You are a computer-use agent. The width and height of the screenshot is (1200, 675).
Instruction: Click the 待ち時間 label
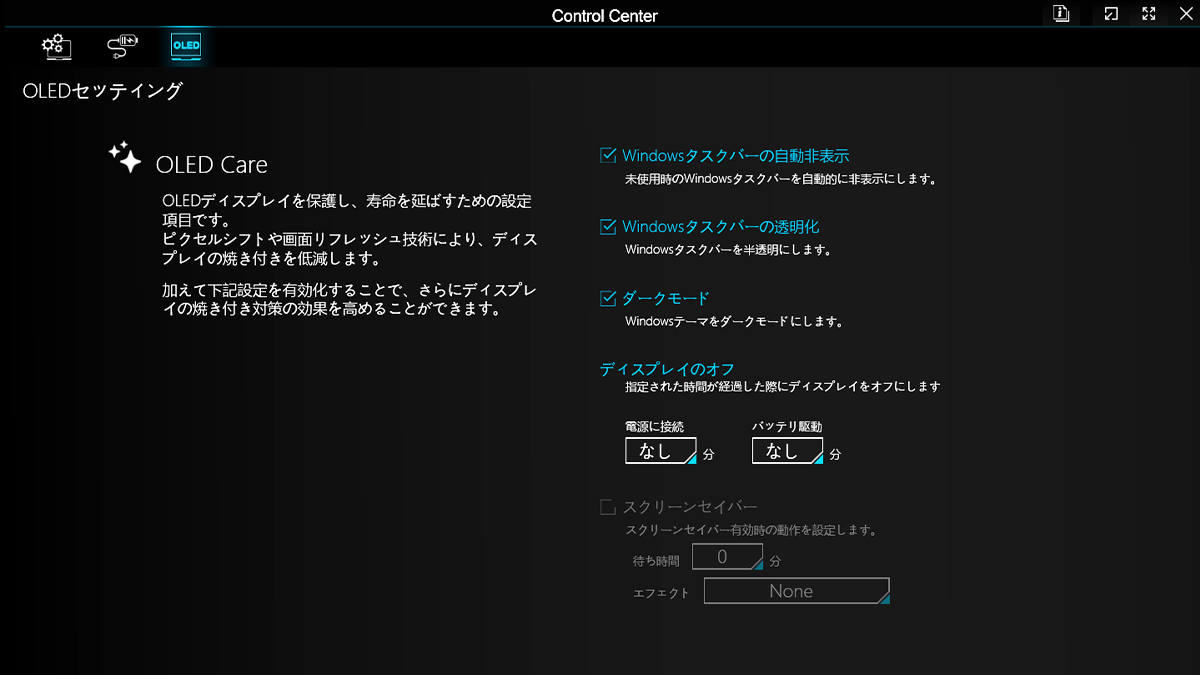[x=656, y=561]
